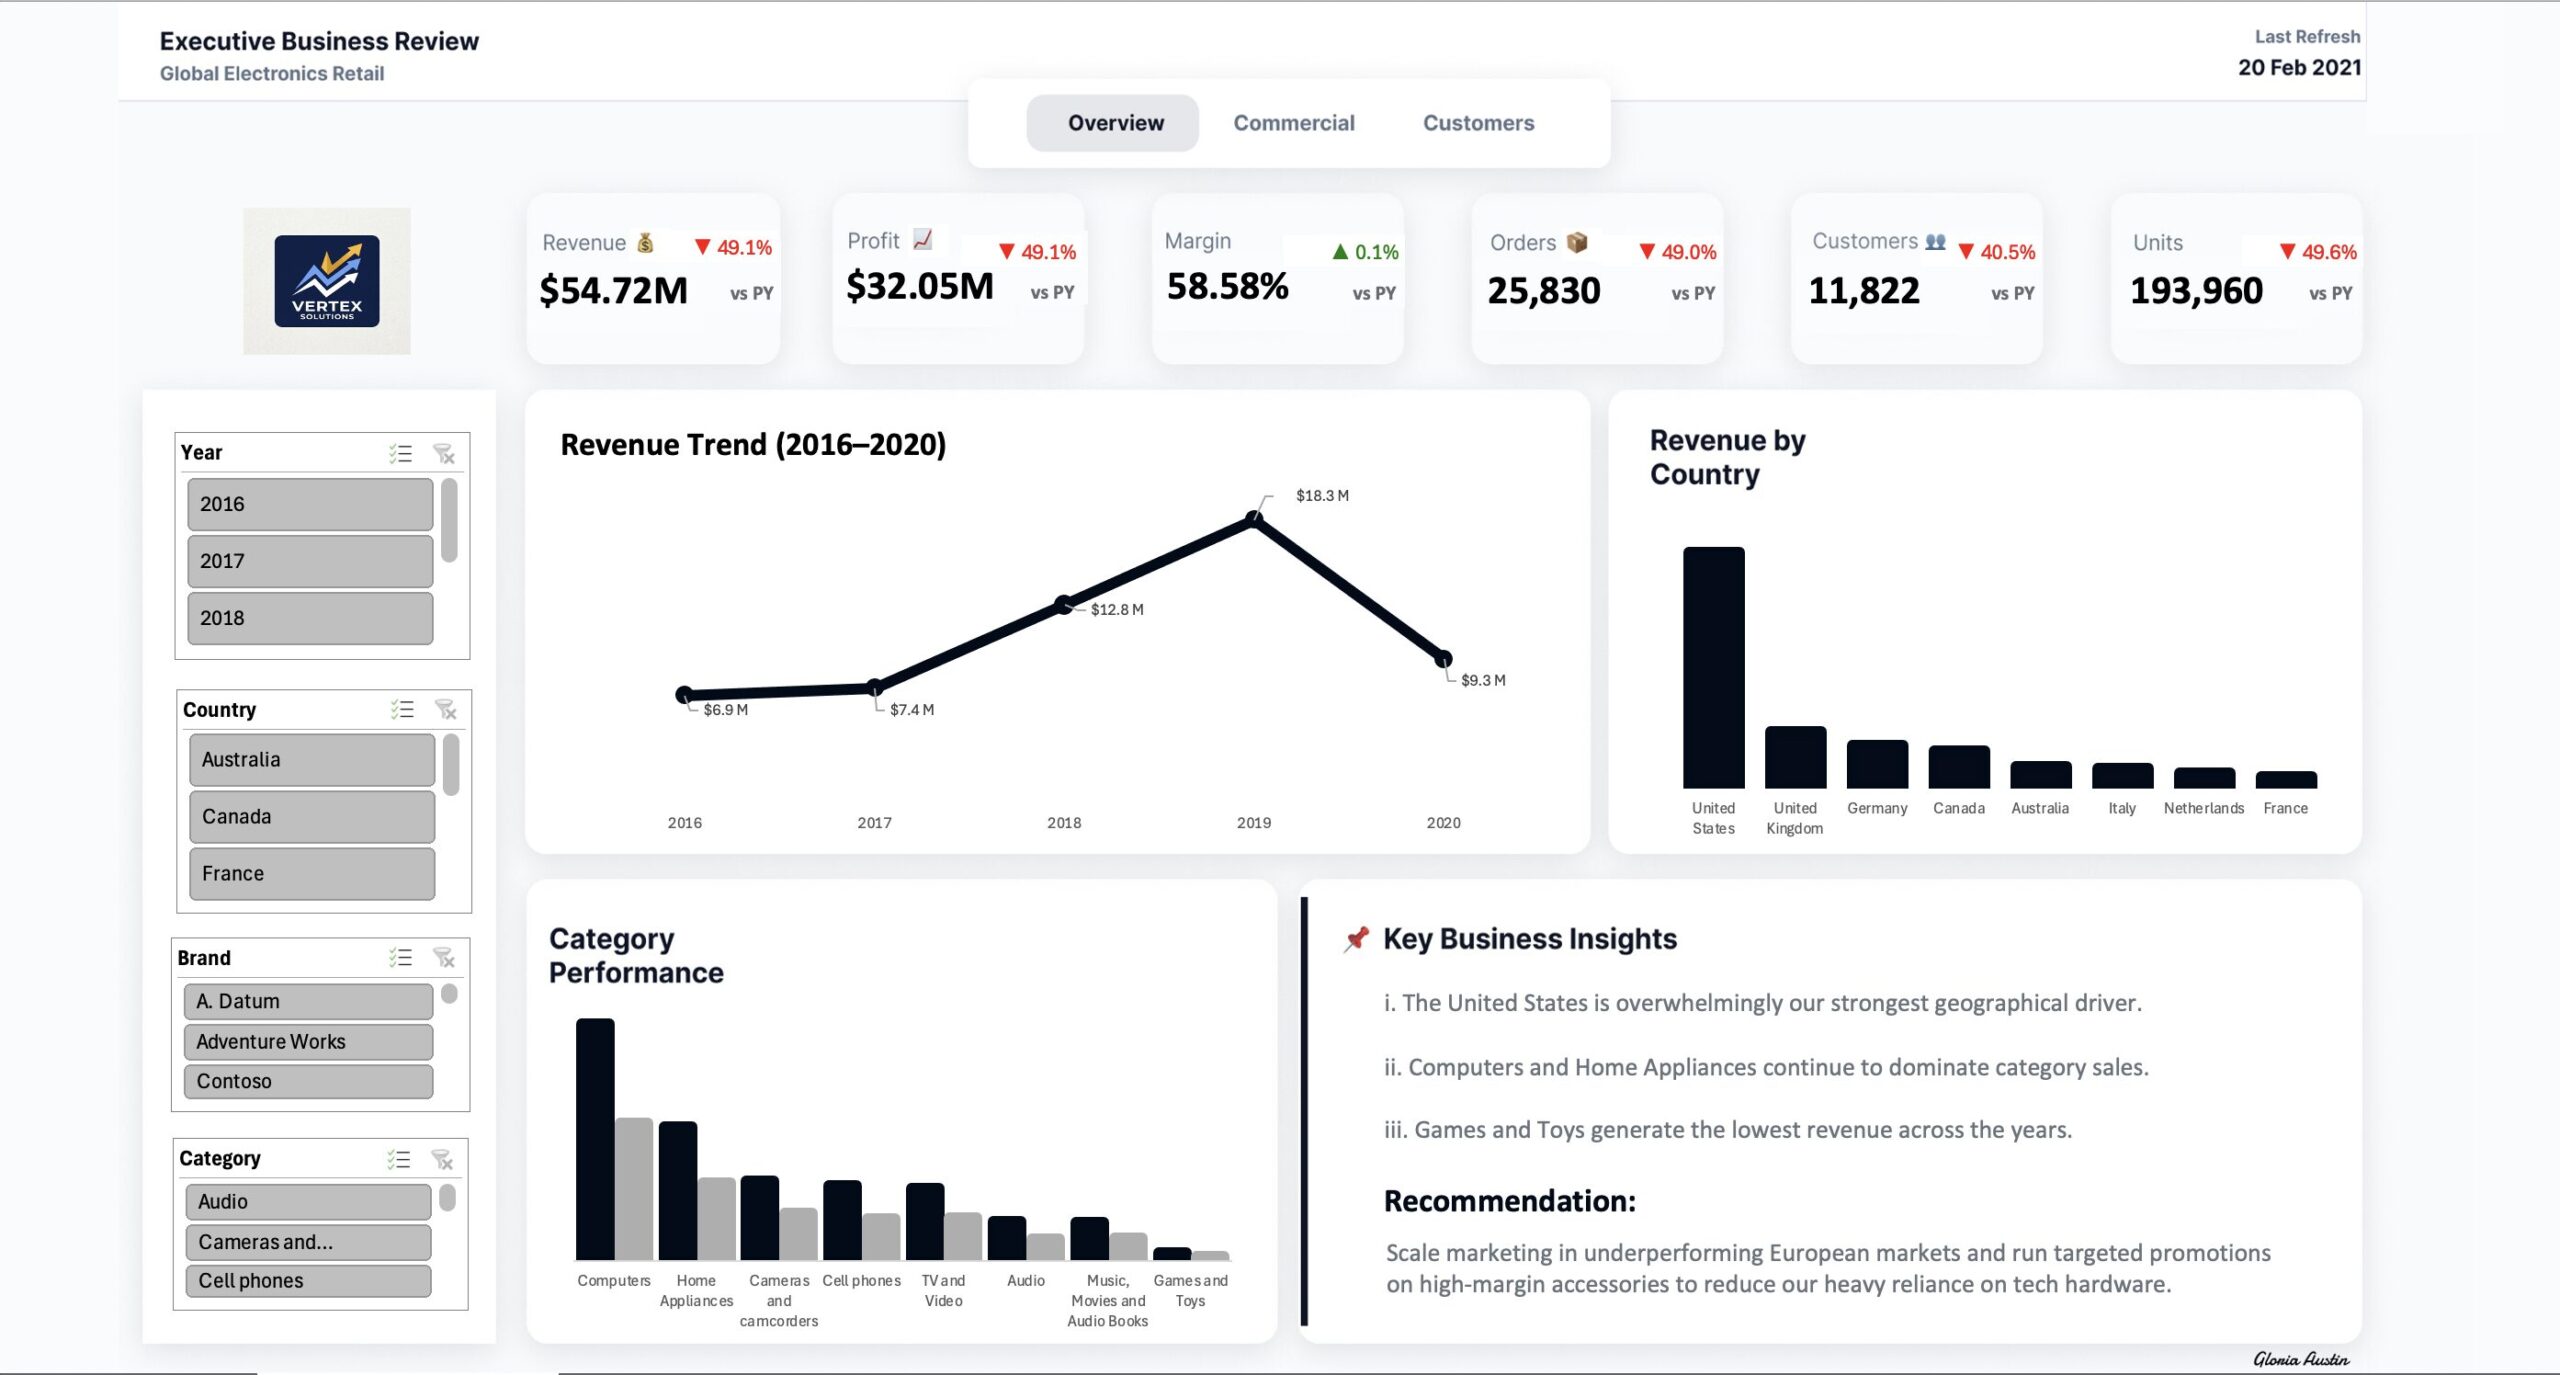Click the Revenue $54.72M value

613,291
